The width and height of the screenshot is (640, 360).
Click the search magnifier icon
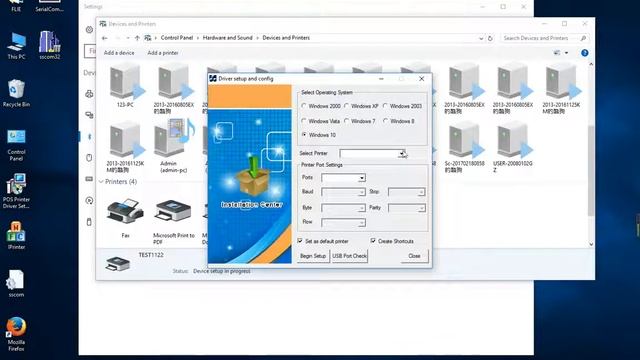coord(583,38)
